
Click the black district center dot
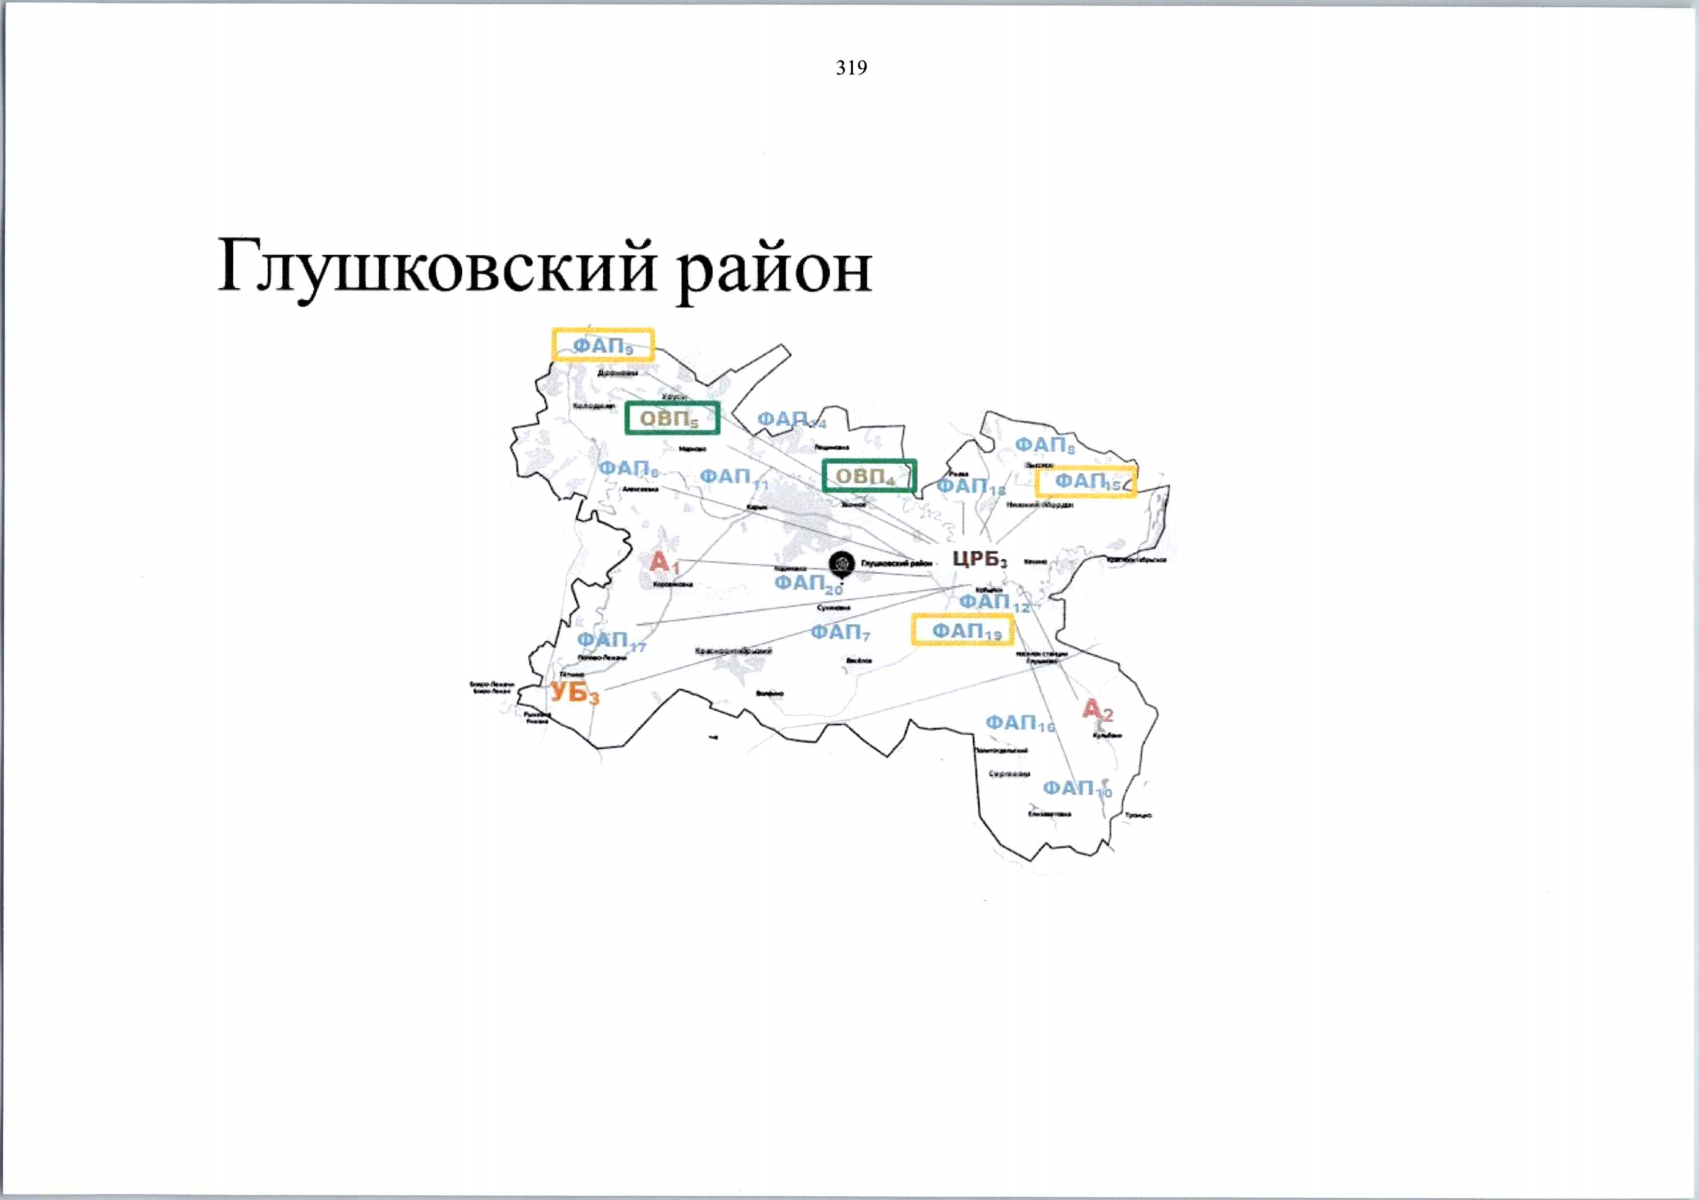coord(840,562)
